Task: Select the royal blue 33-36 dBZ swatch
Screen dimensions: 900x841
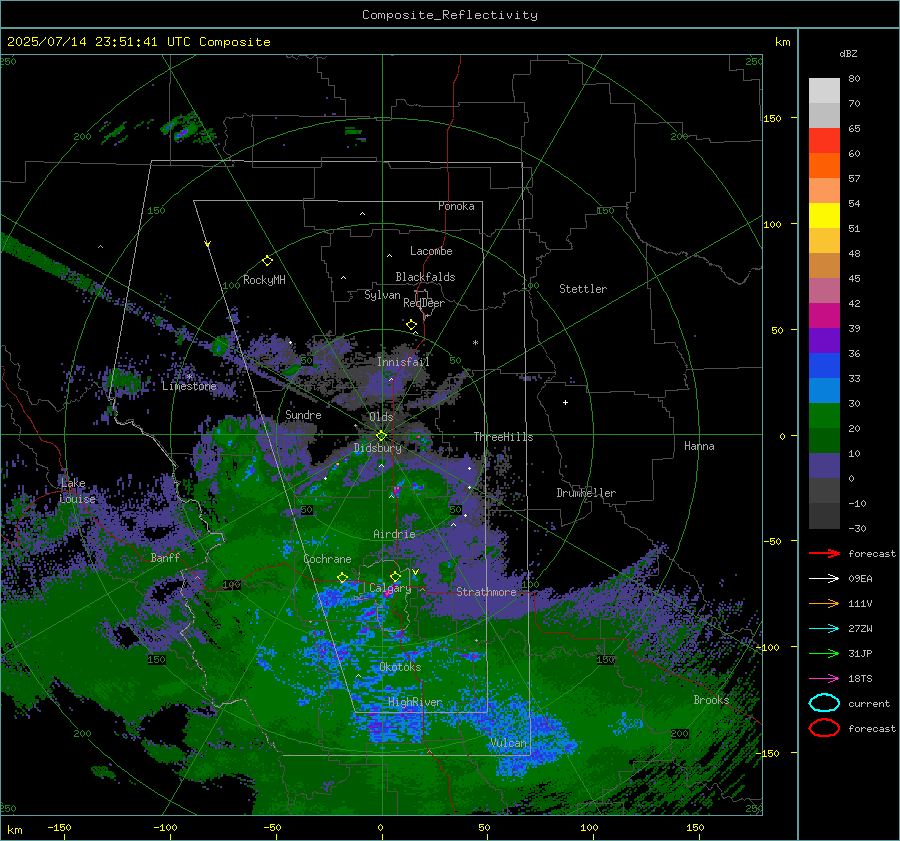Action: pos(824,366)
